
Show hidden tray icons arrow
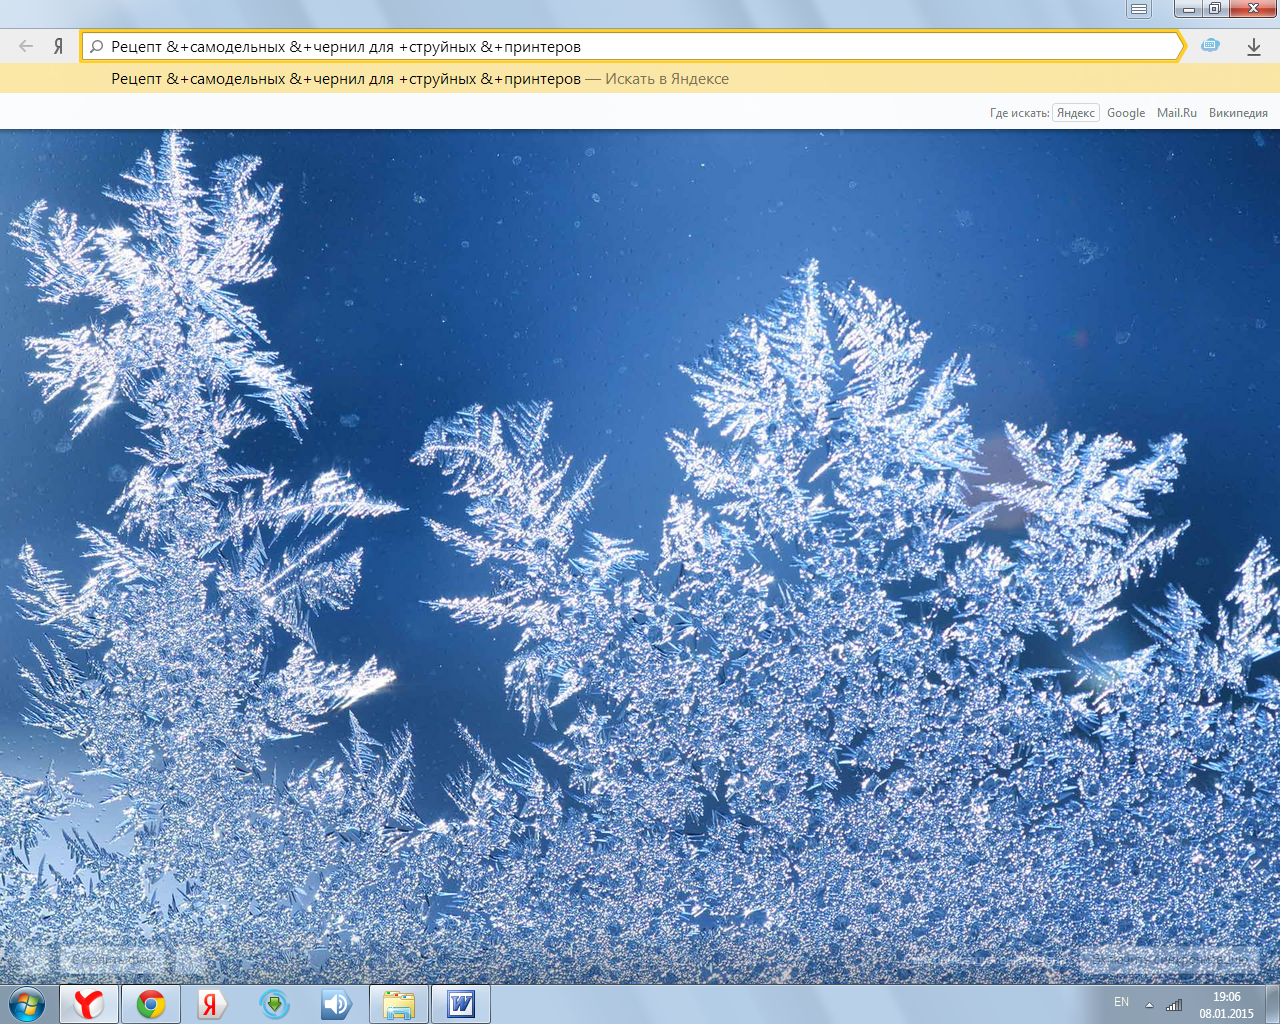tap(1149, 1005)
